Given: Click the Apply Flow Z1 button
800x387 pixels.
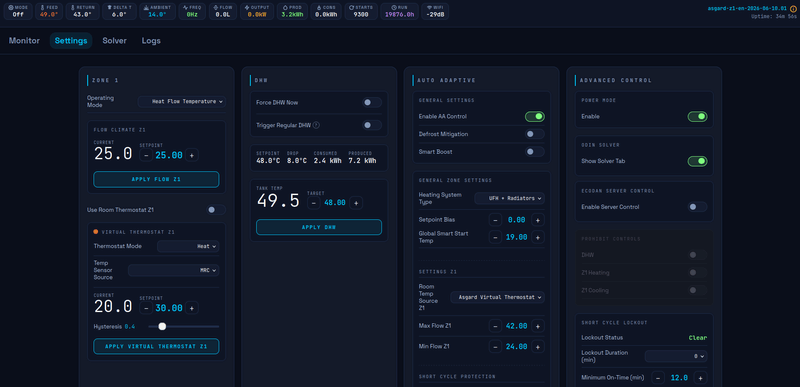Looking at the screenshot, I should tap(156, 179).
